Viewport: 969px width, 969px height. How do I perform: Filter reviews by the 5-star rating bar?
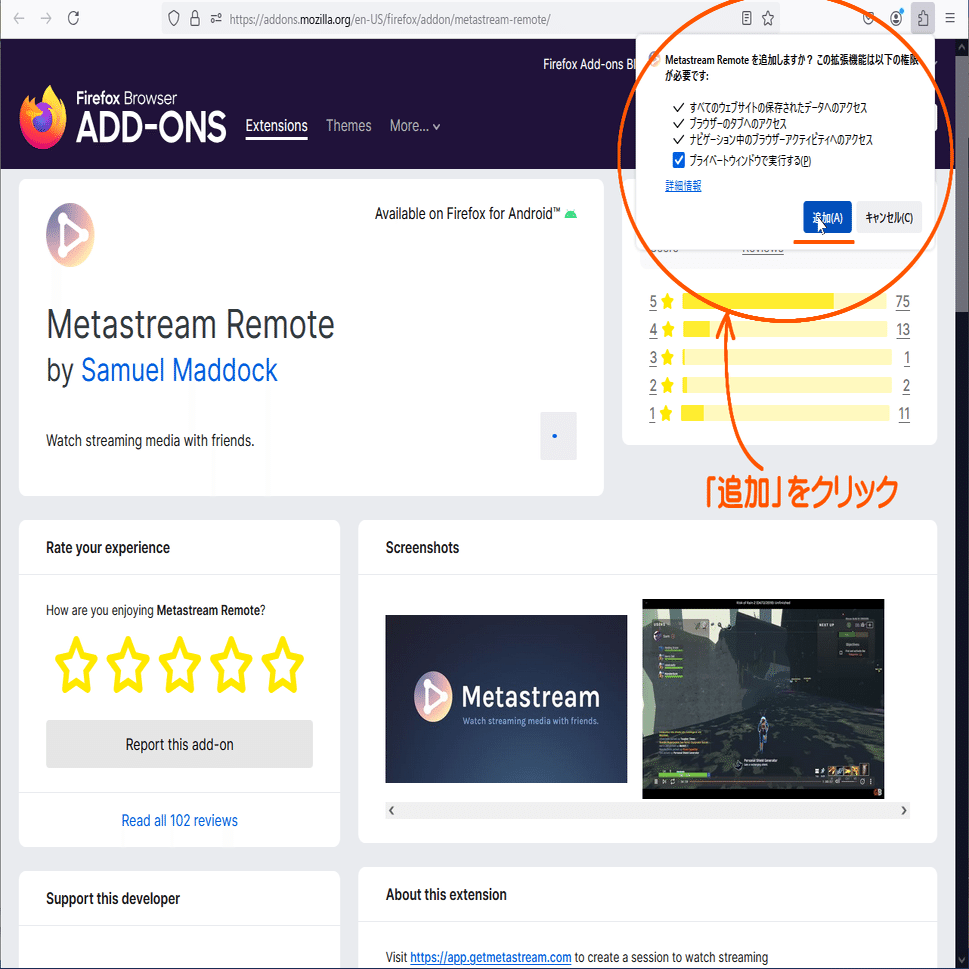784,302
